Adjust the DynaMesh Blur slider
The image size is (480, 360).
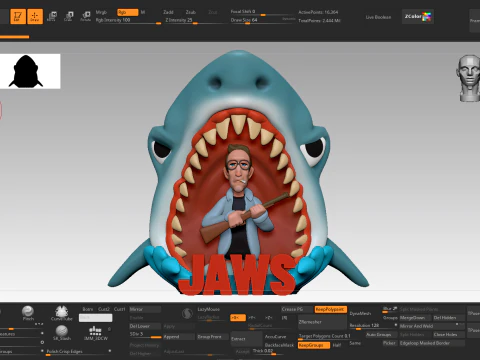(389, 309)
